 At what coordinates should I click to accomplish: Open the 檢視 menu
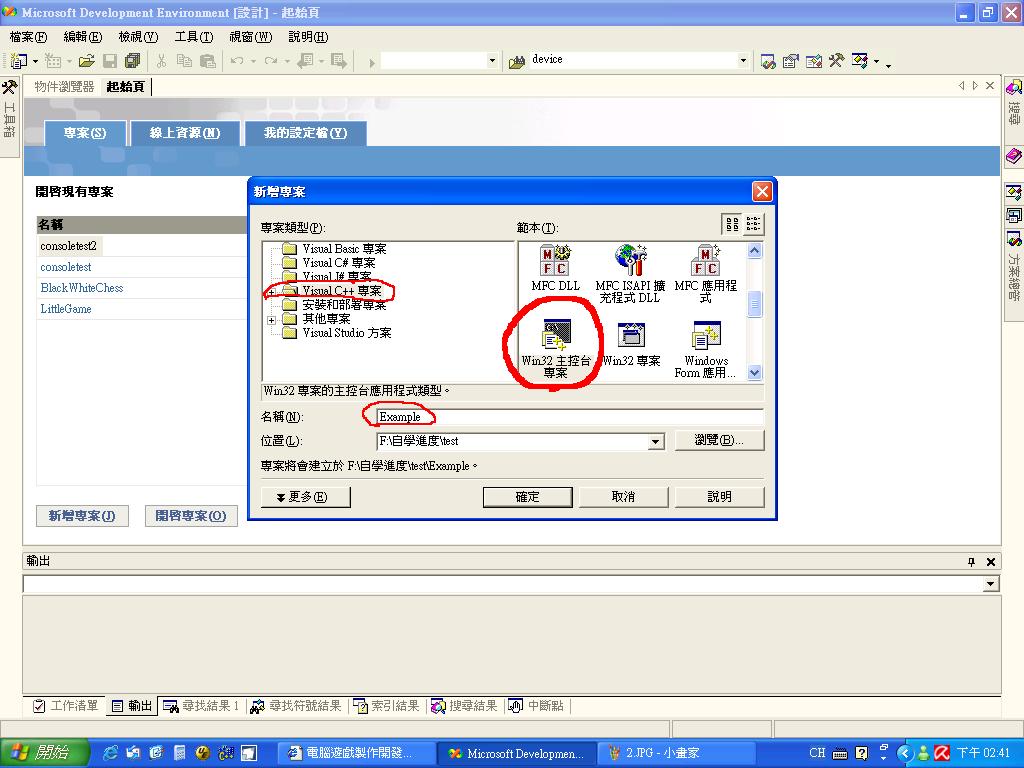138,37
